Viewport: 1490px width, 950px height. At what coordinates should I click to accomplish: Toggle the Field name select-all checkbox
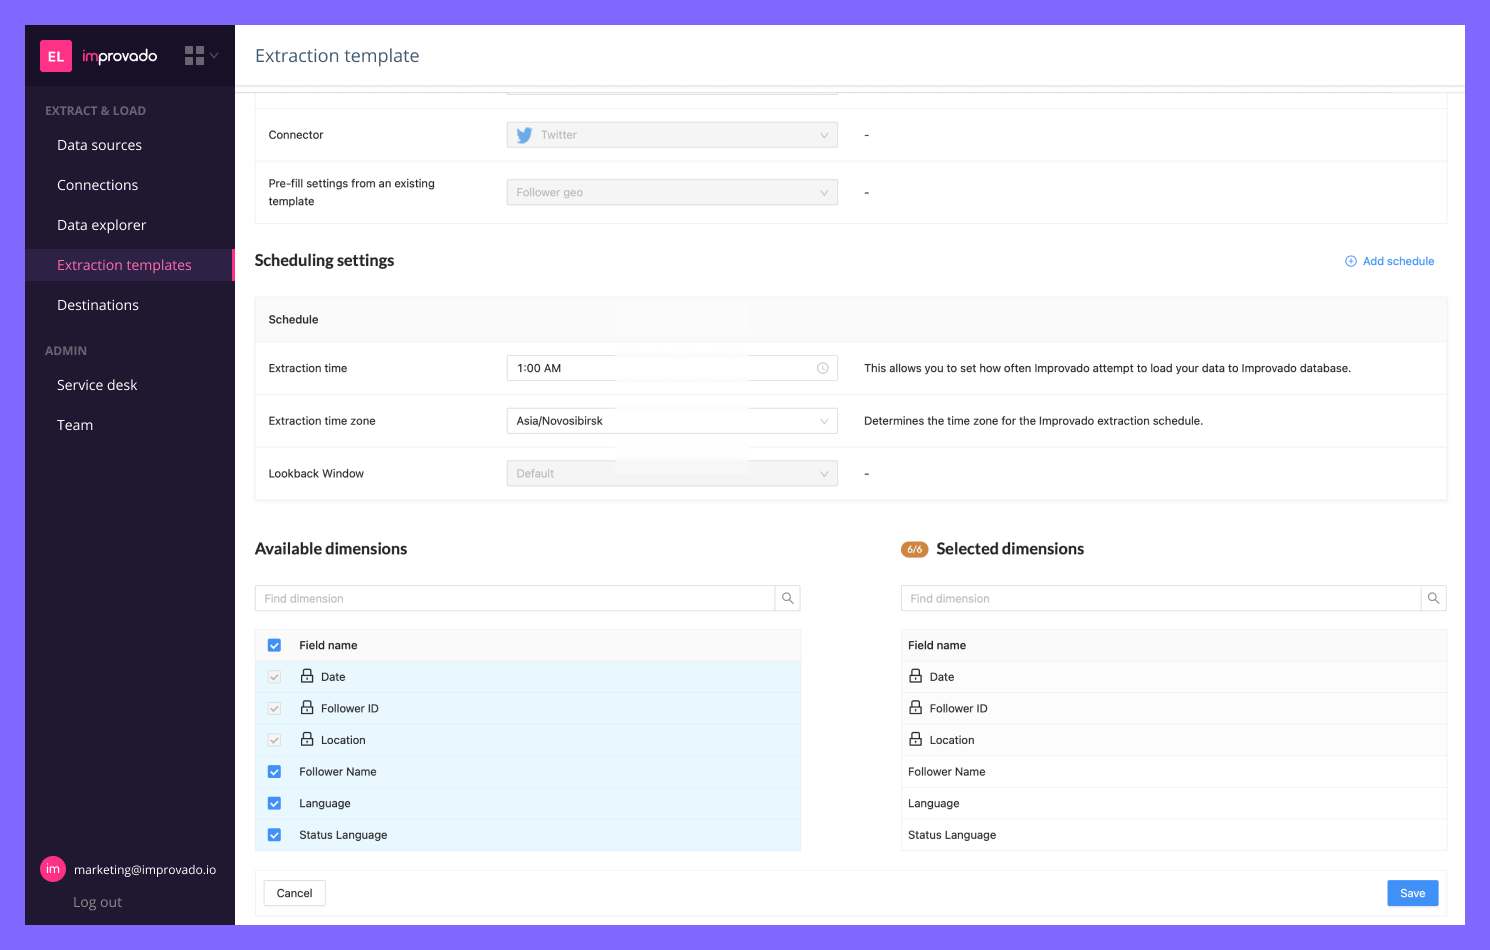coord(275,646)
